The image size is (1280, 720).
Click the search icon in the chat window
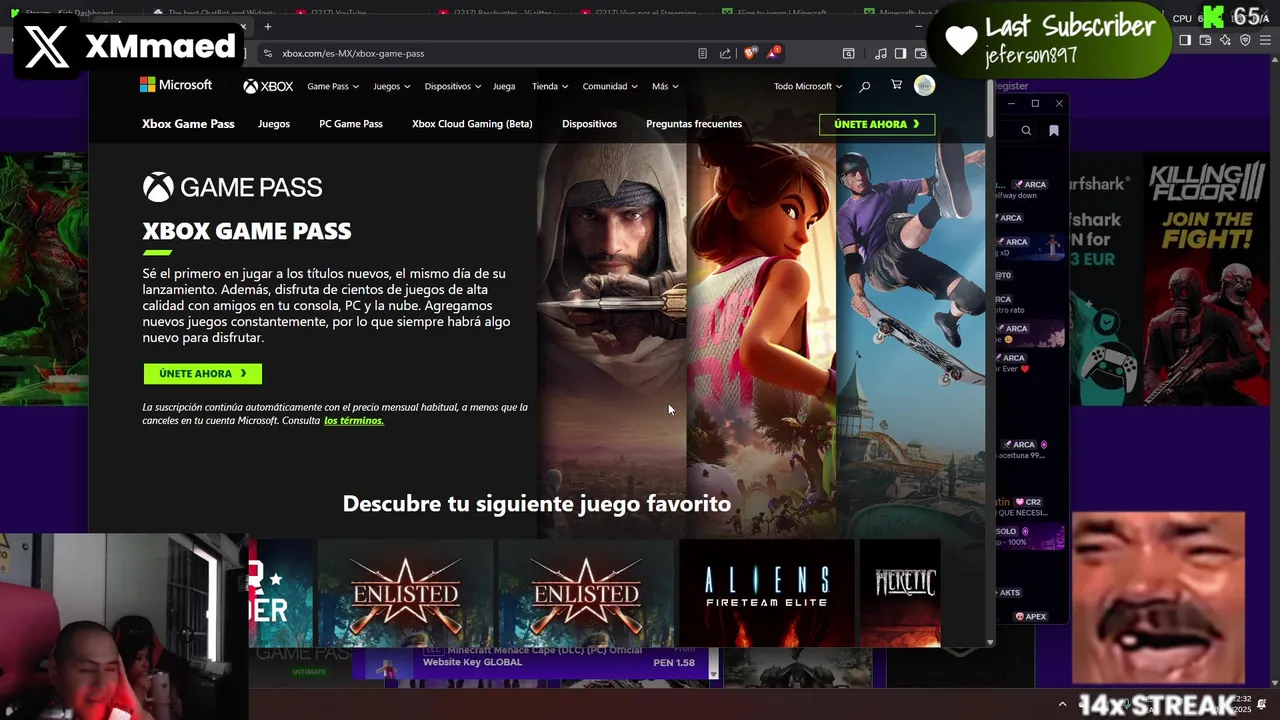[1026, 131]
